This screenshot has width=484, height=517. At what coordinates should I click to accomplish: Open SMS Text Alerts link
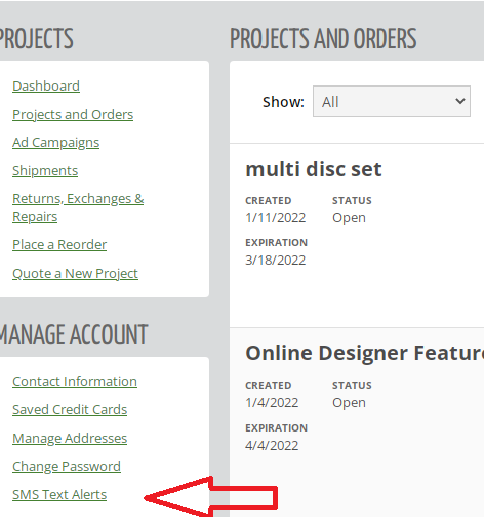(x=60, y=495)
